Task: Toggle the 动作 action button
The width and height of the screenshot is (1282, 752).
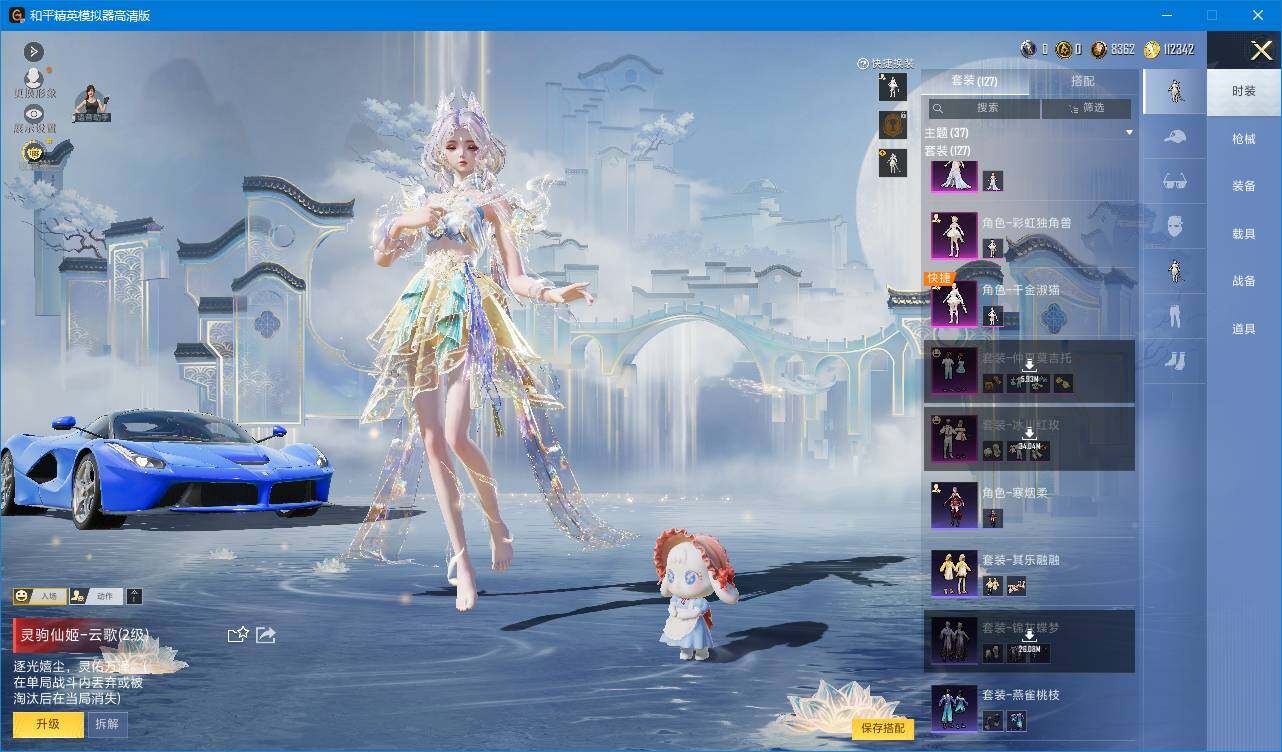Action: coord(96,596)
